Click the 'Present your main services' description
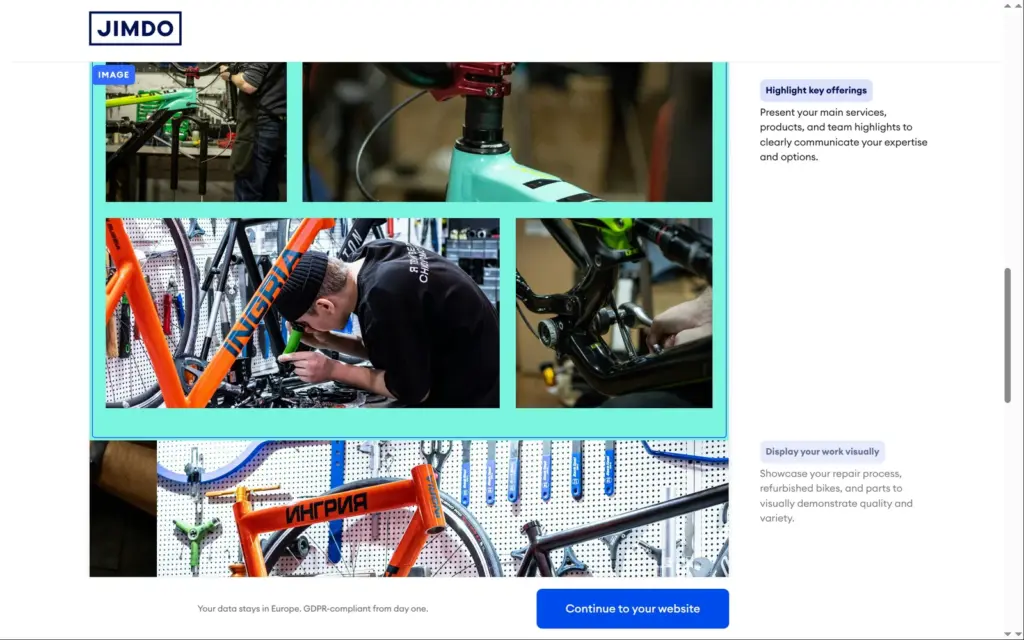1024x640 pixels. point(843,135)
